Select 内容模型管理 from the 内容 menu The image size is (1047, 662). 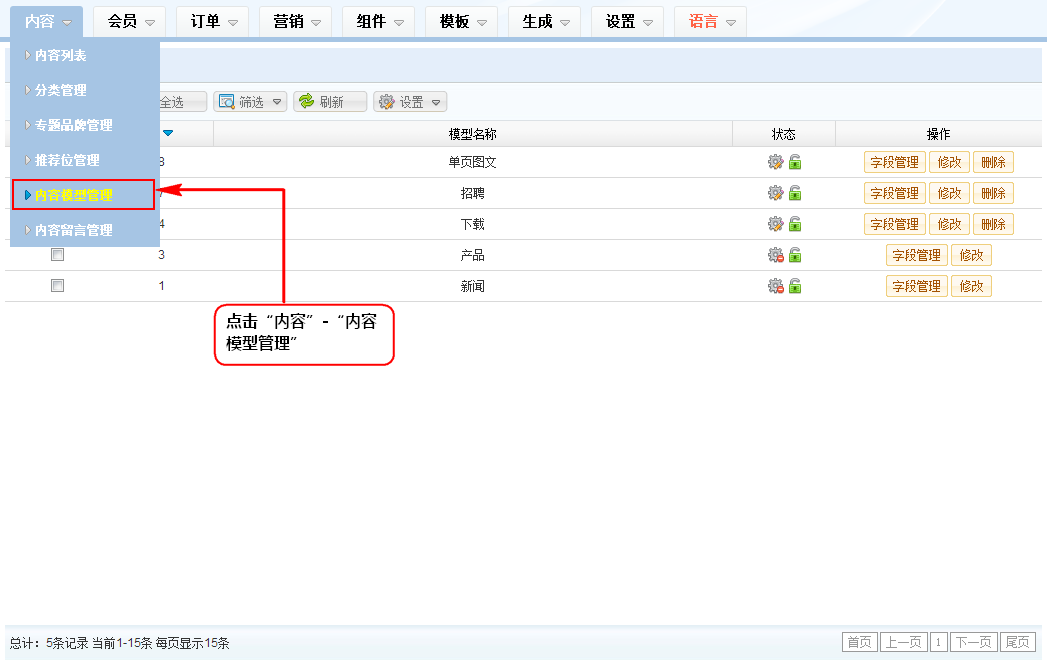tap(74, 195)
